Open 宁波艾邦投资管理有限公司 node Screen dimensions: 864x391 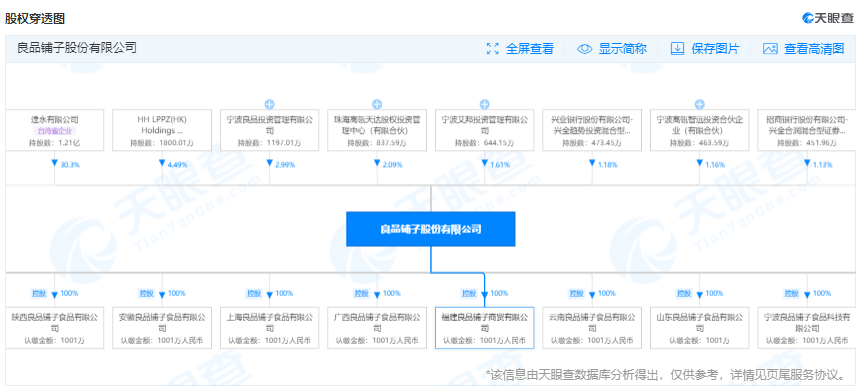click(484, 130)
